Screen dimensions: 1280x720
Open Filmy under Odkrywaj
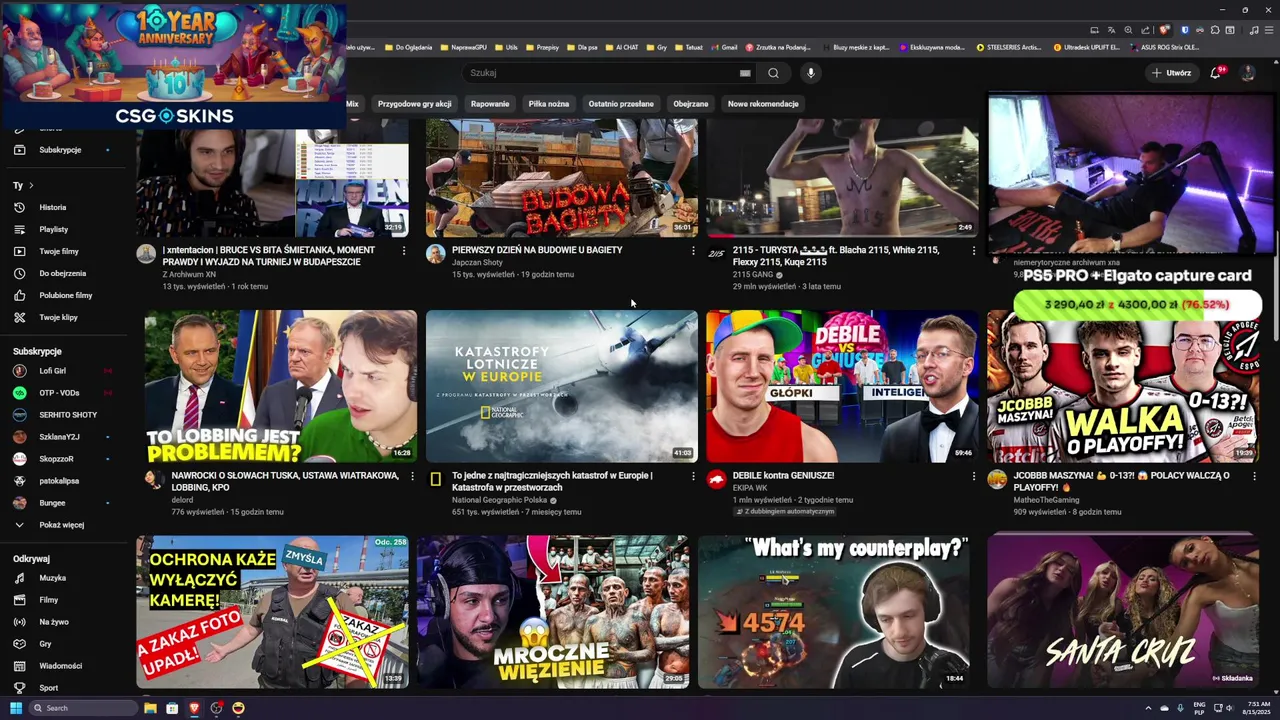coord(48,600)
